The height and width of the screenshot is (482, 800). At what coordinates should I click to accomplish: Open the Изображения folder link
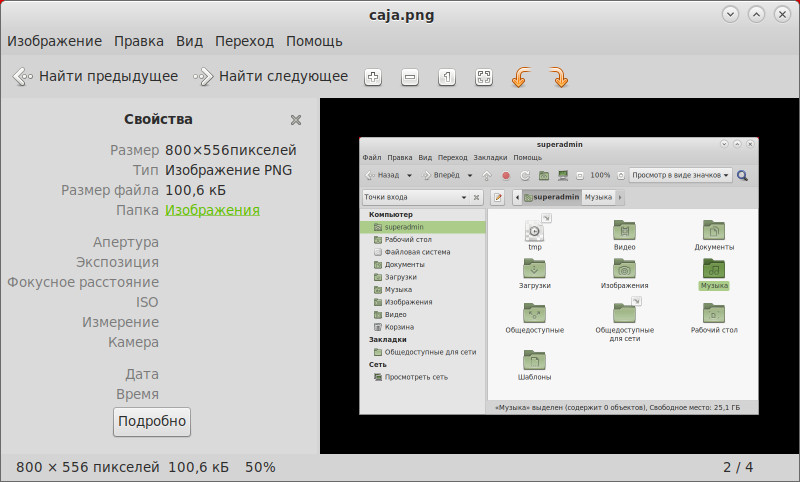[x=212, y=210]
